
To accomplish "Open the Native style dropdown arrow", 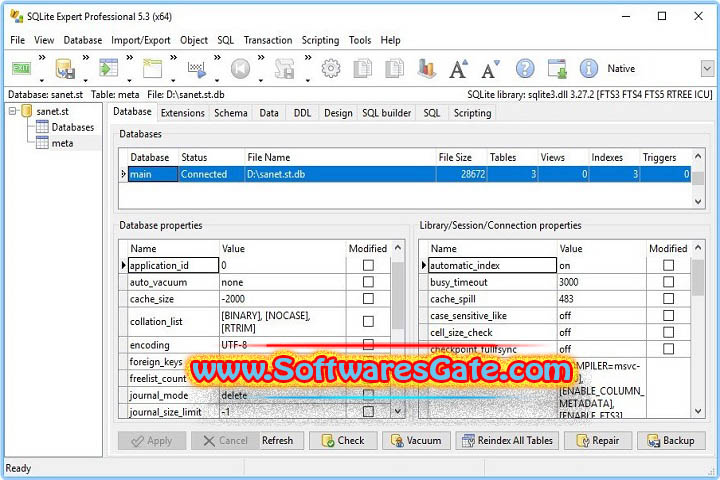I will pyautogui.click(x=707, y=69).
